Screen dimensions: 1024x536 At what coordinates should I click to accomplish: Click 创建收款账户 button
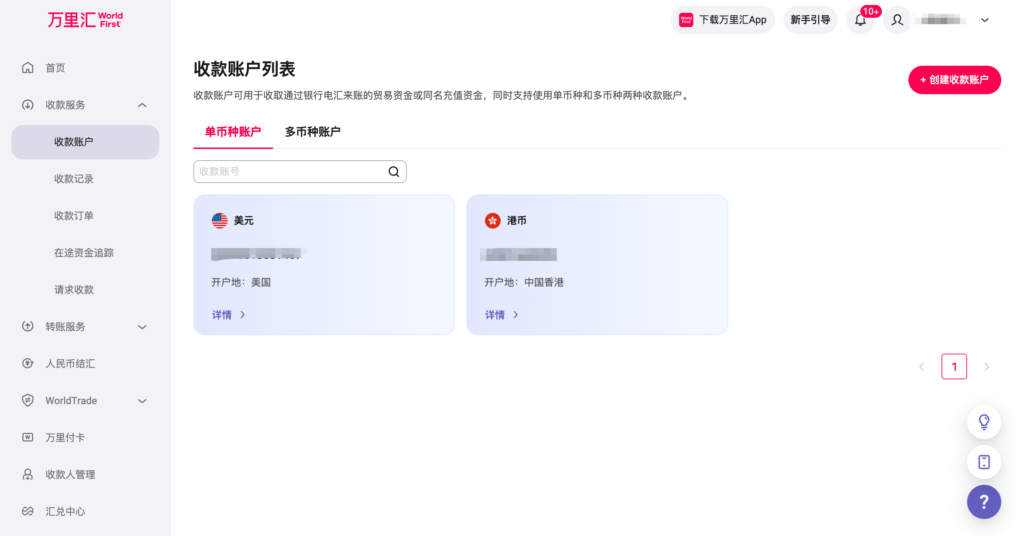tap(954, 80)
